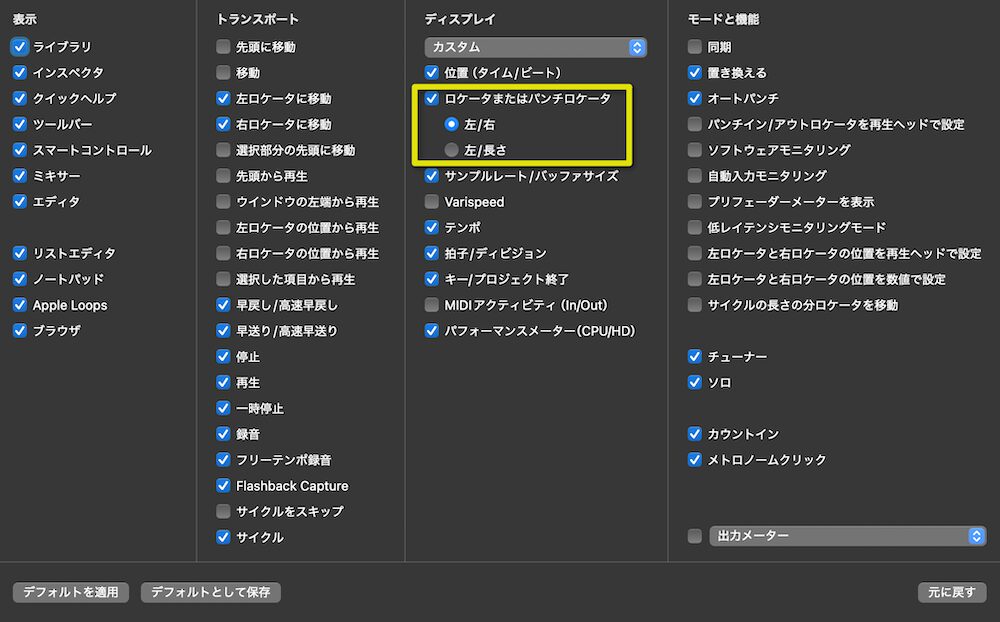This screenshot has height=622, width=1000.
Task: Uncheck the ライブラリ checkbox
Action: pyautogui.click(x=18, y=46)
